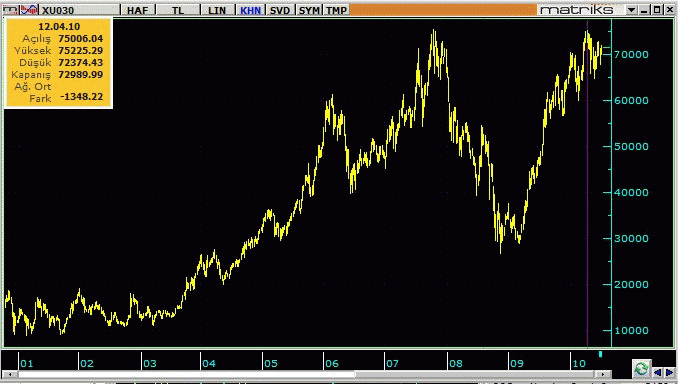Open the waveform chart-type icon beside XU030
This screenshot has width=678, height=384.
pyautogui.click(x=29, y=10)
